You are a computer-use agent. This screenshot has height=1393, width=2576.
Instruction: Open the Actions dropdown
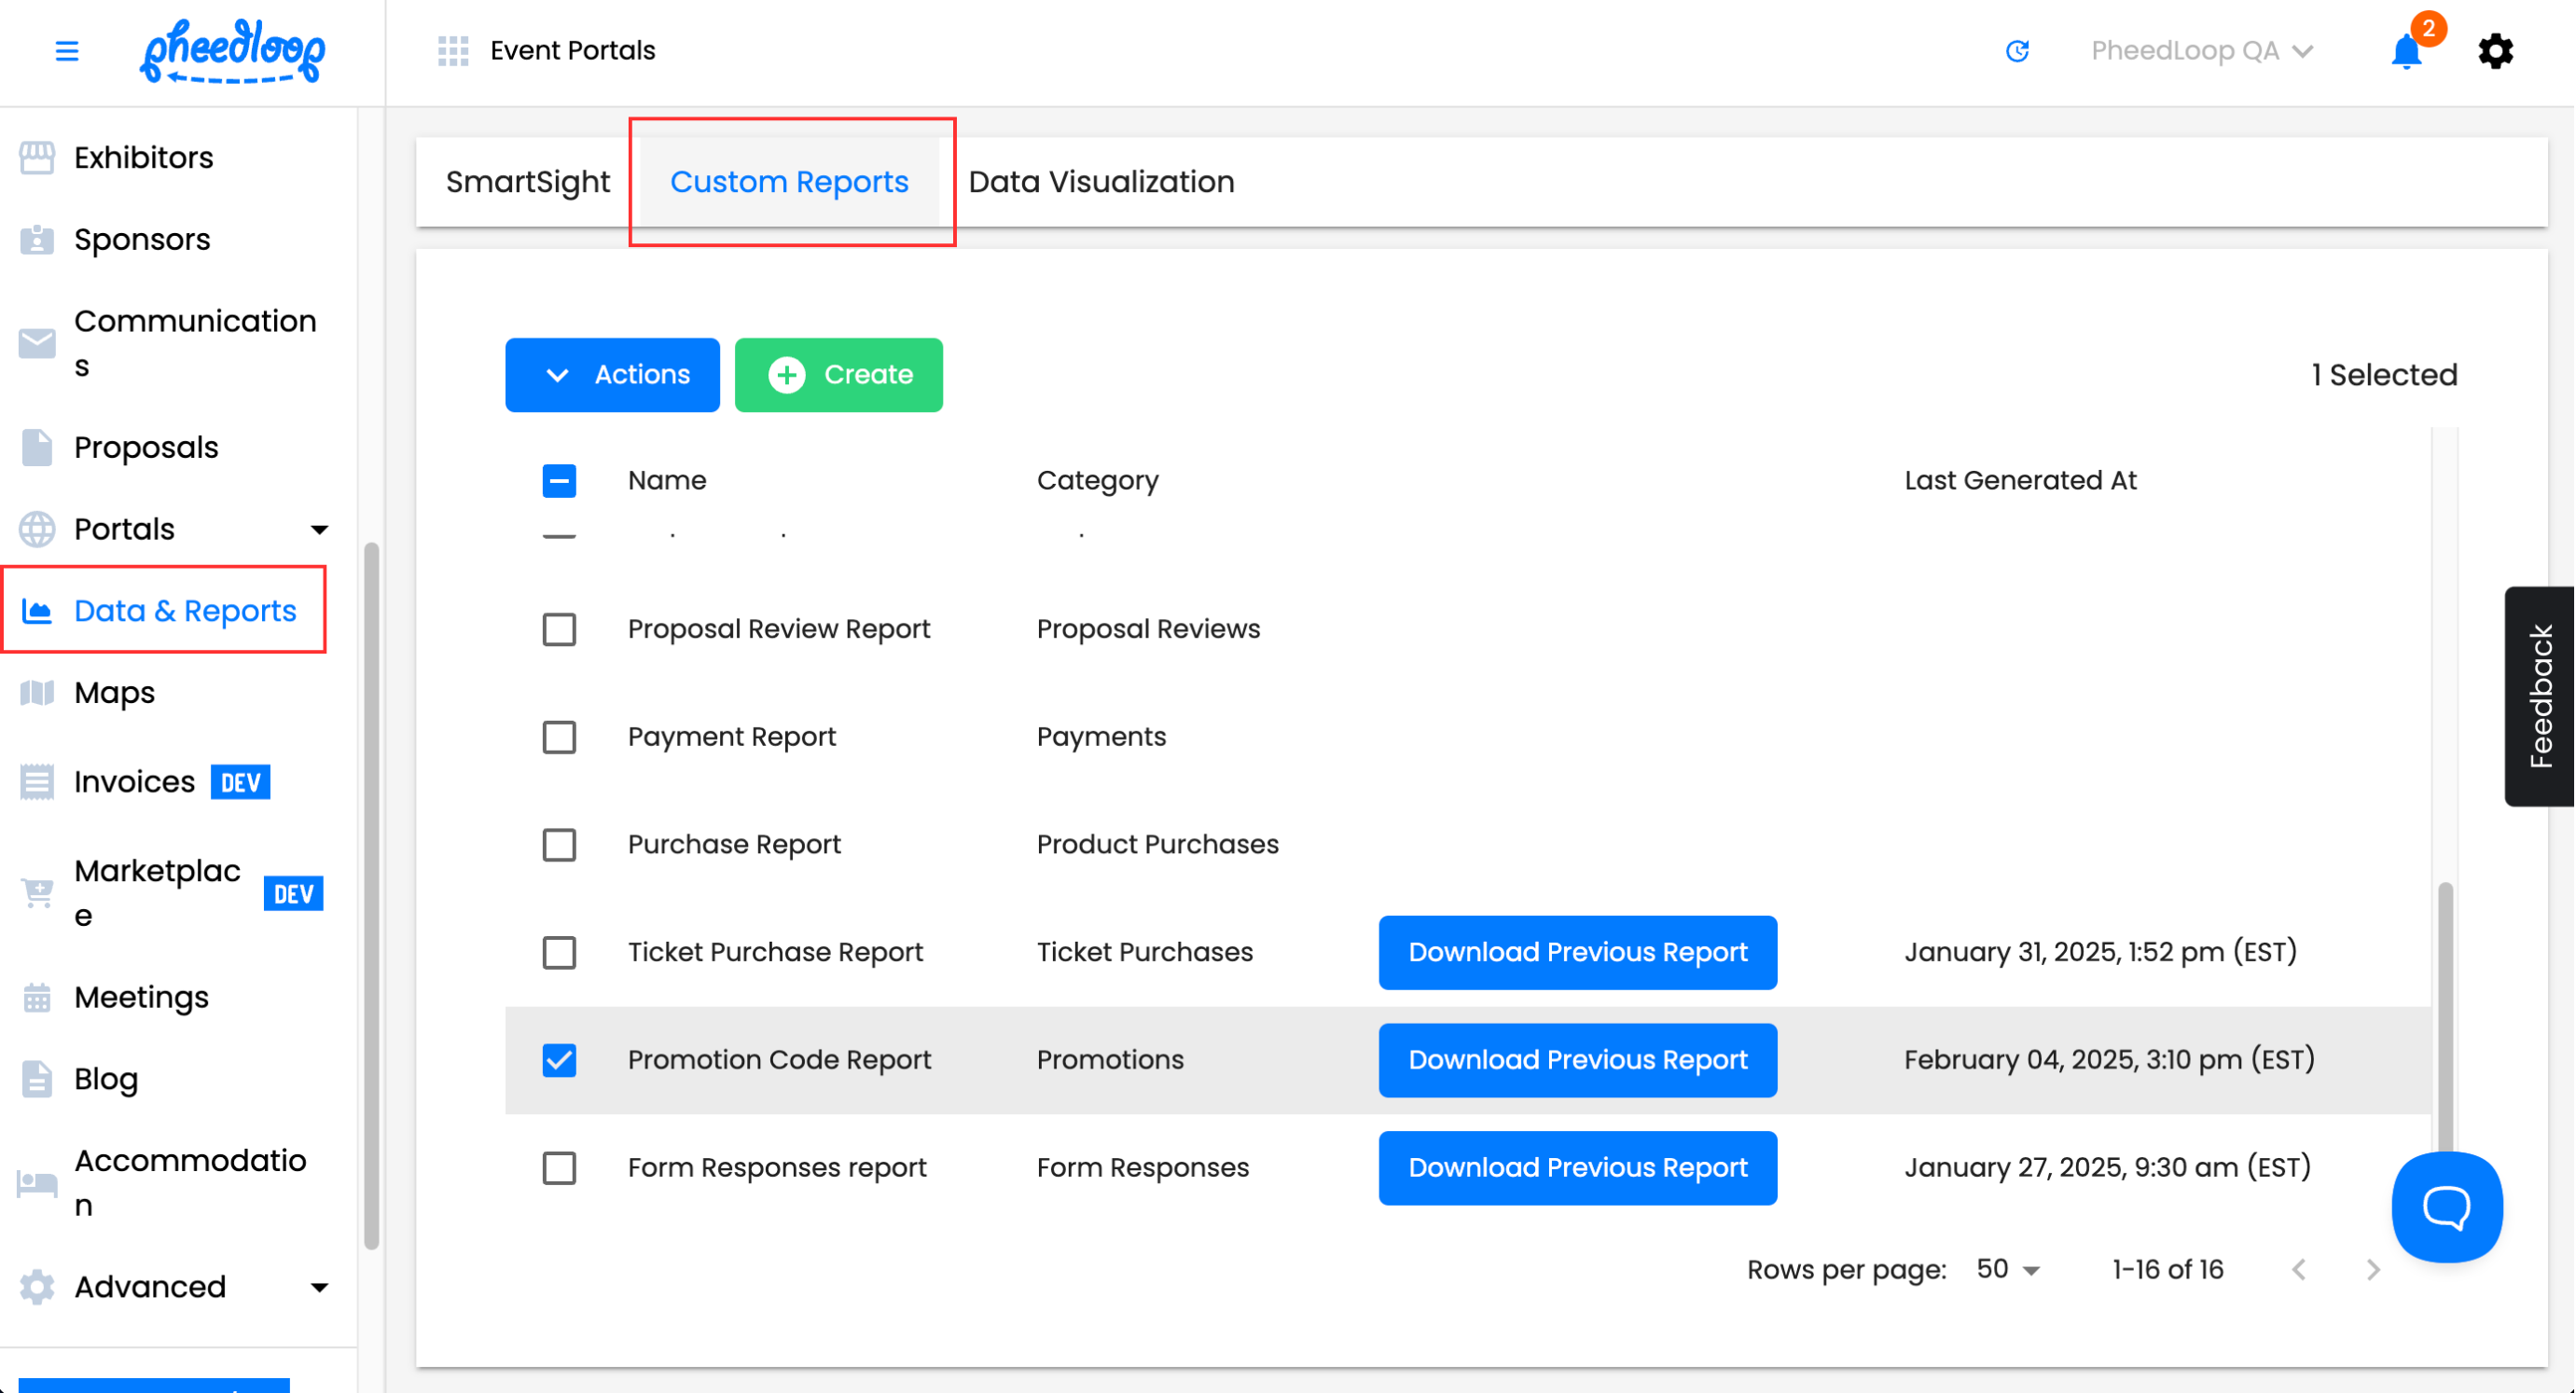612,374
